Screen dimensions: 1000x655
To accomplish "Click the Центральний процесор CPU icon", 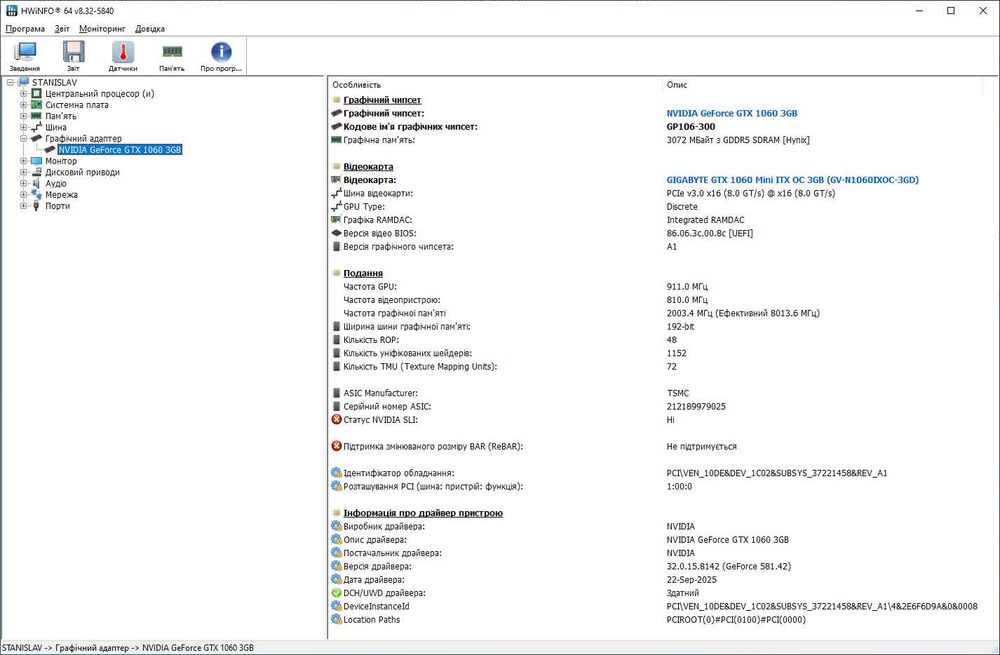I will tap(36, 94).
